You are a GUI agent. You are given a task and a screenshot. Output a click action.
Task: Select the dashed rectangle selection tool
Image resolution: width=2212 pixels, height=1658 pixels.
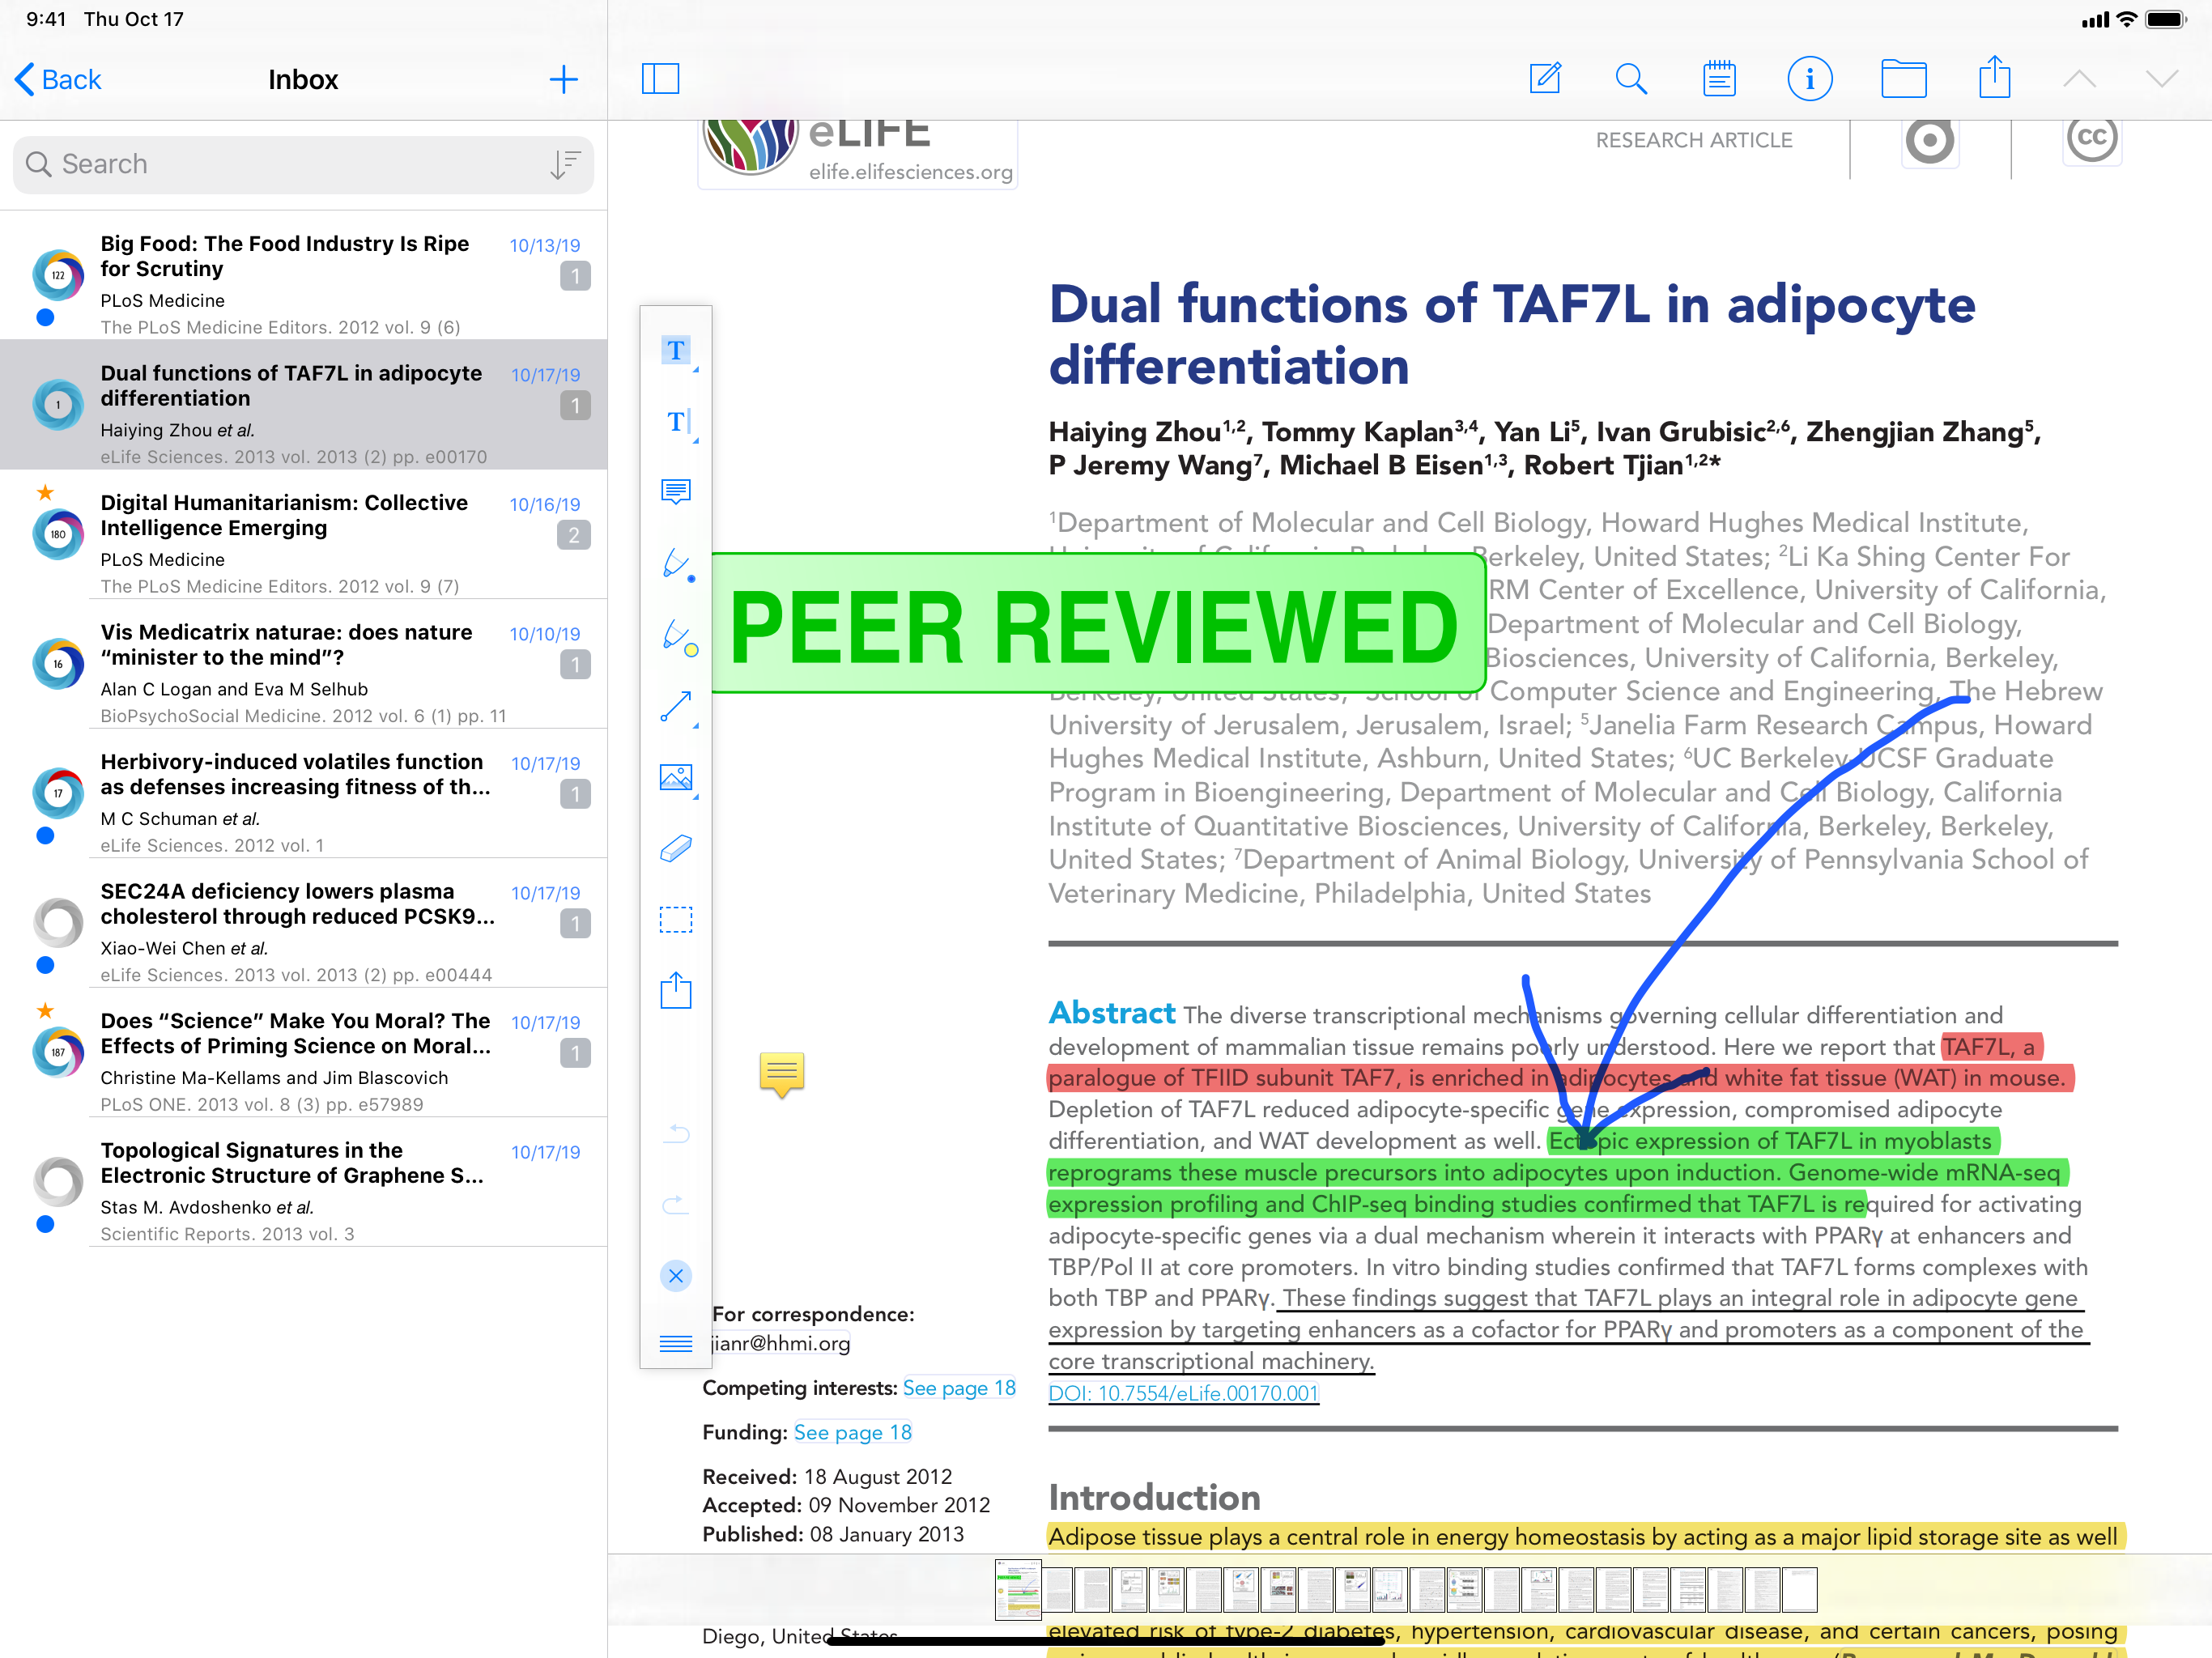tap(676, 919)
